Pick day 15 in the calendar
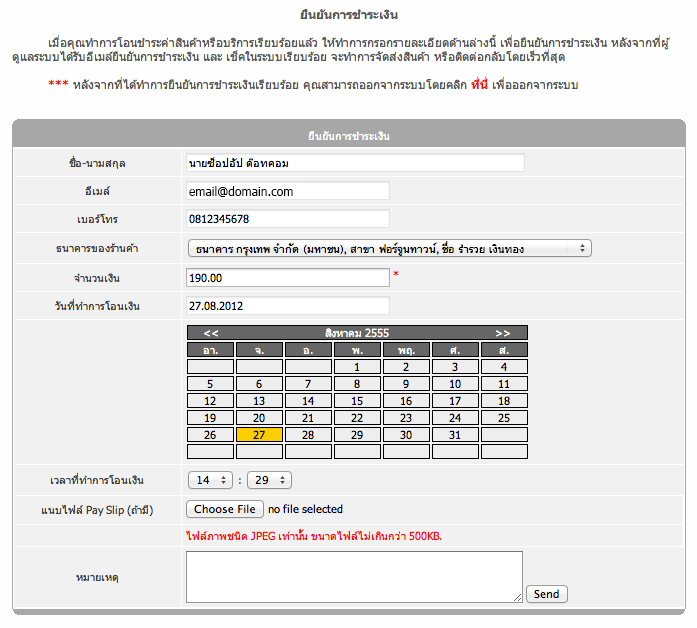The width and height of the screenshot is (697, 628). 357,401
